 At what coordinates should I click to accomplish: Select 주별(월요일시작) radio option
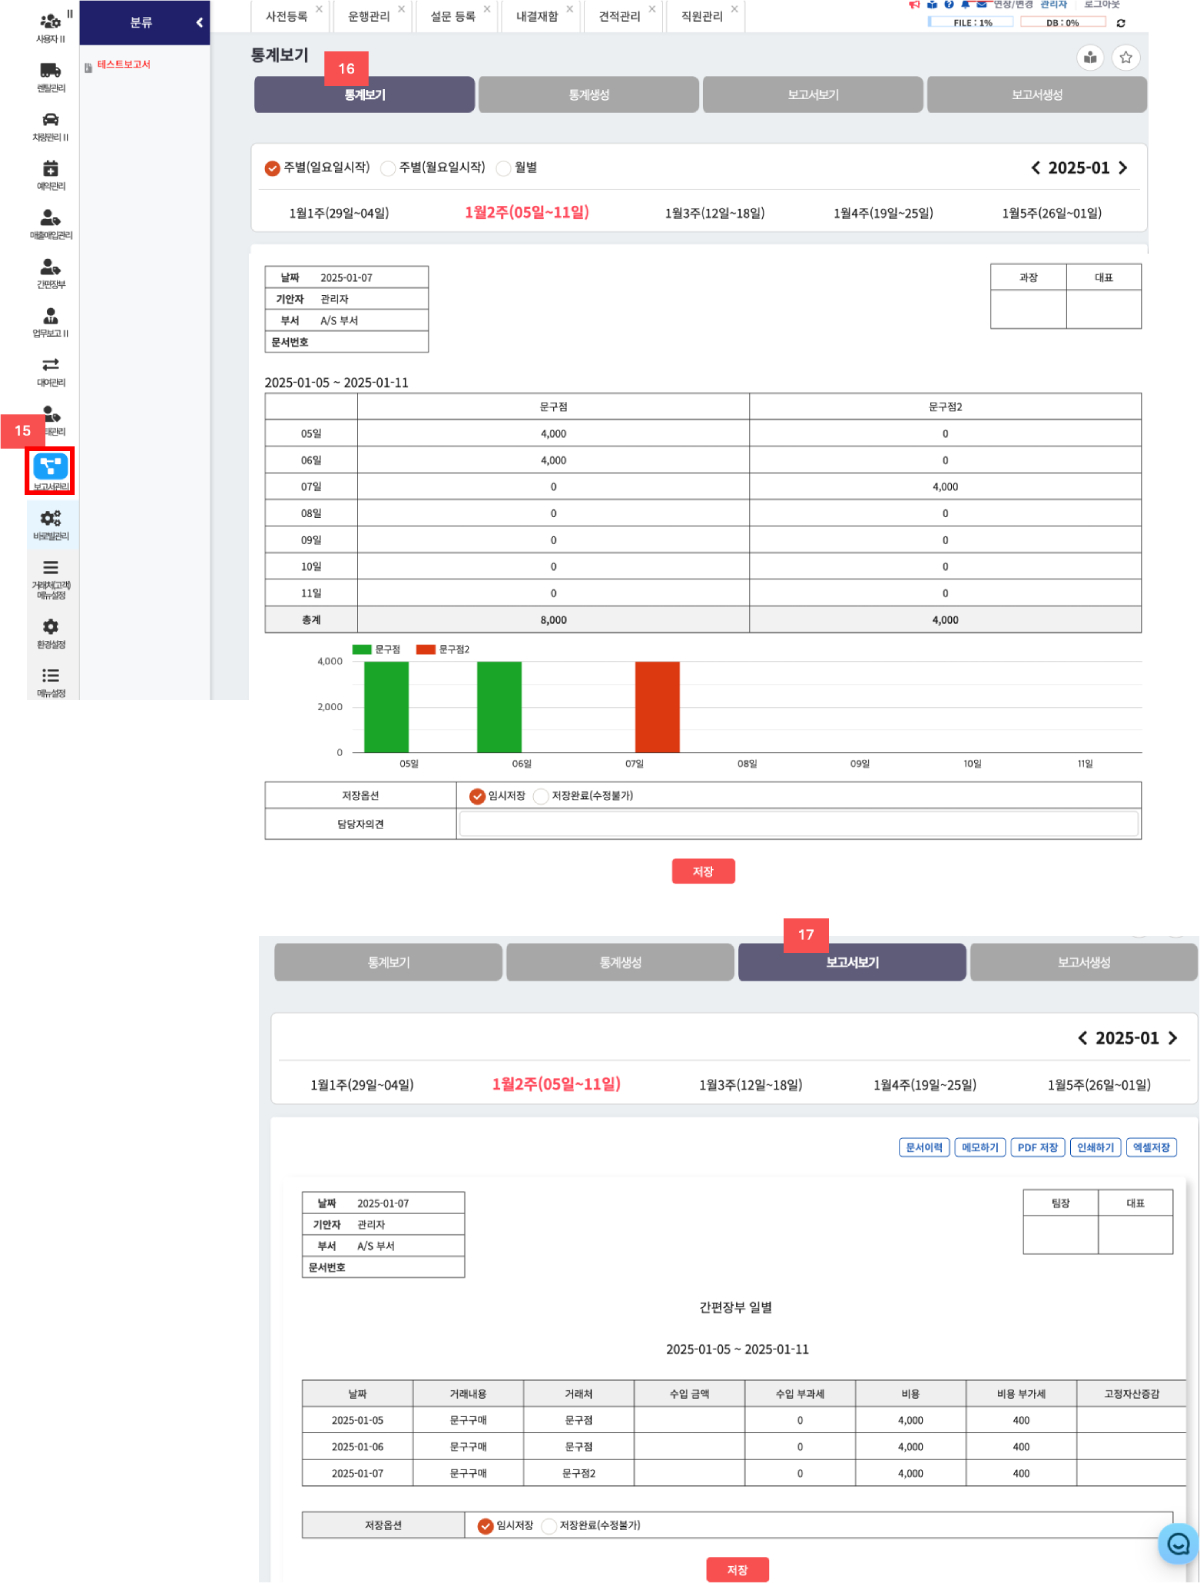coord(388,168)
